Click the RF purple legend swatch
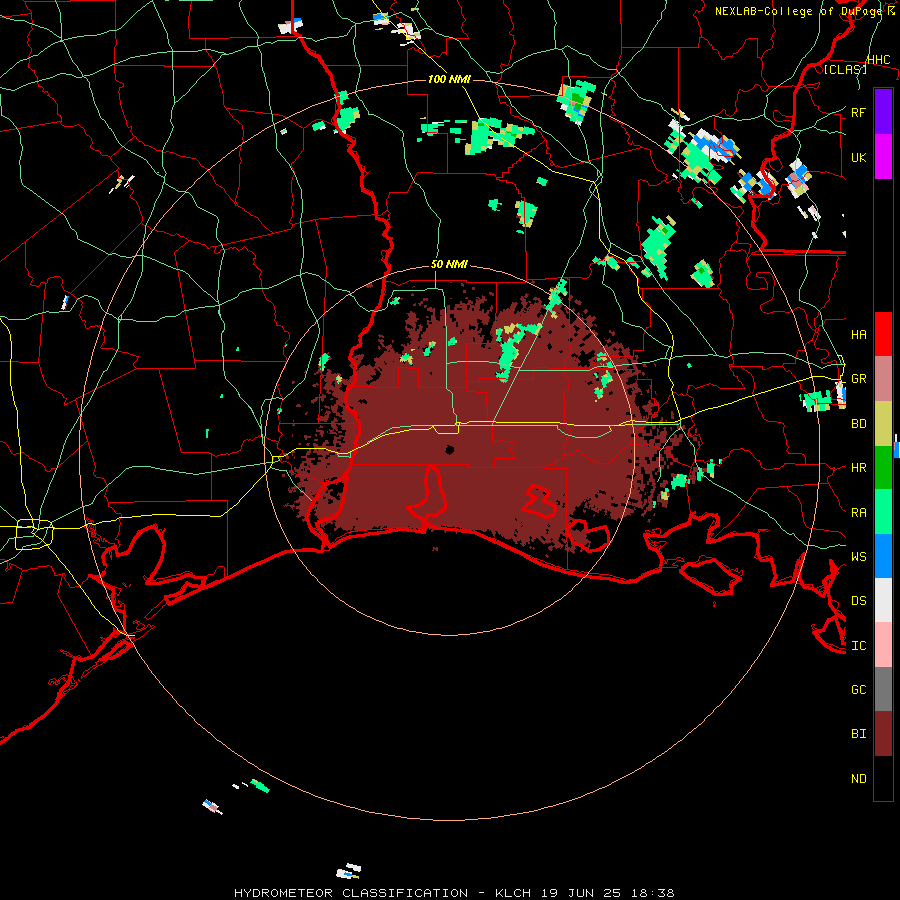 pyautogui.click(x=883, y=112)
